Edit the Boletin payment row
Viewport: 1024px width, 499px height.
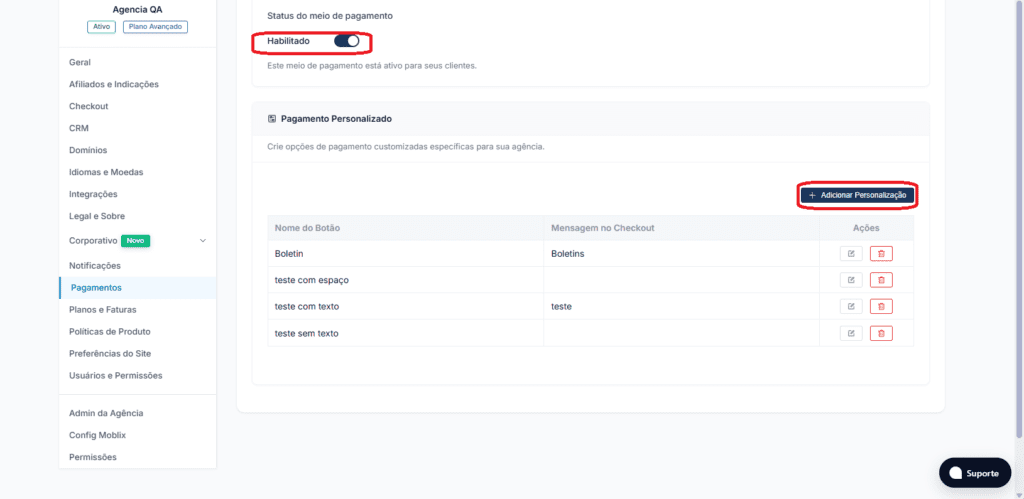click(x=851, y=253)
